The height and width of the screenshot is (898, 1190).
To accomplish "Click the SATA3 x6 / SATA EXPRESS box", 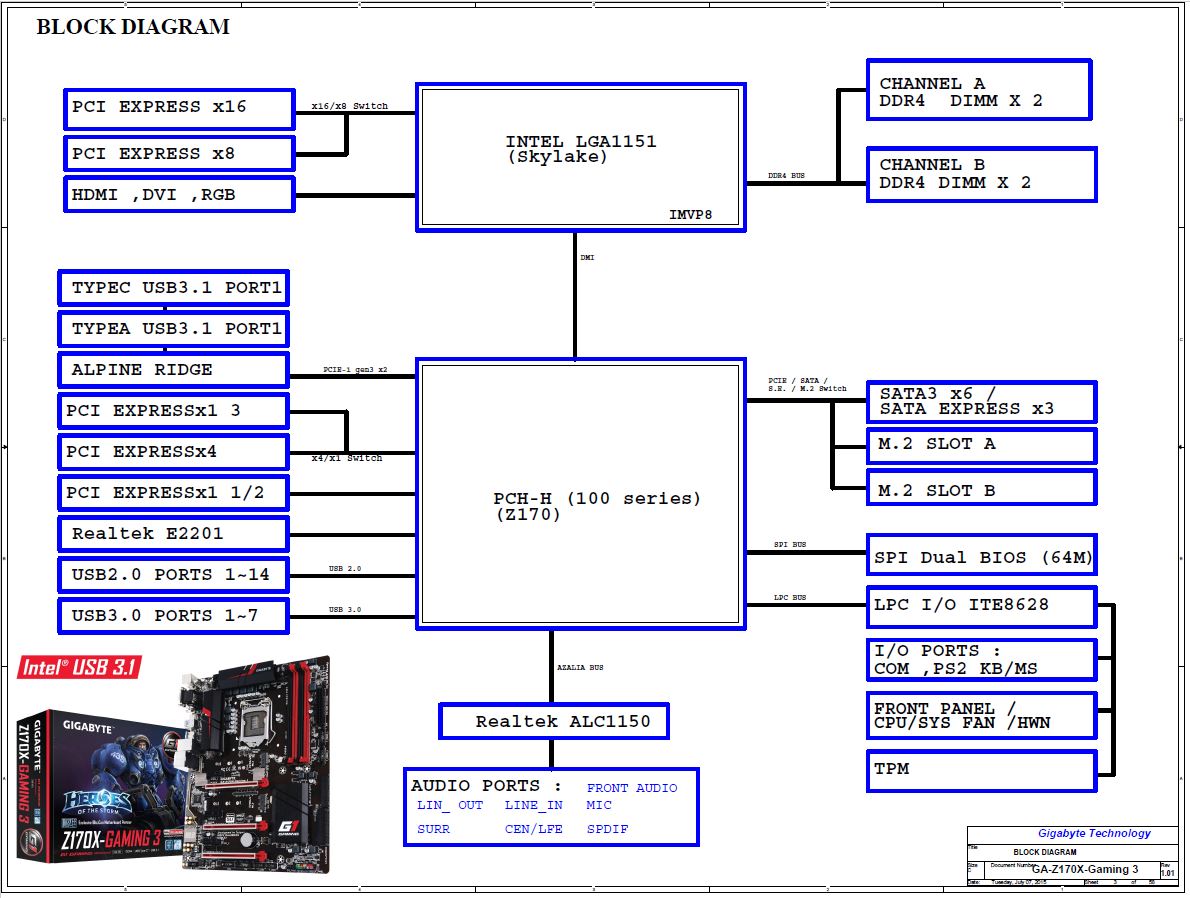I will click(x=980, y=402).
